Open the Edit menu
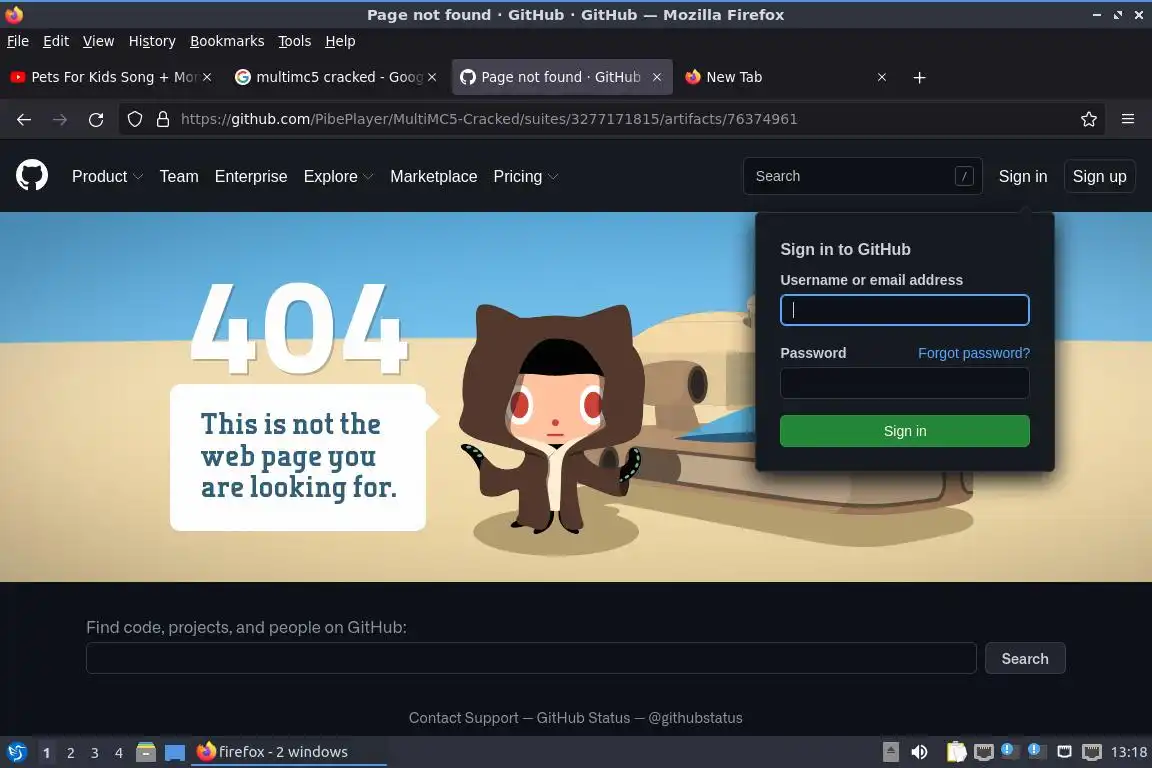This screenshot has width=1152, height=768. [56, 41]
